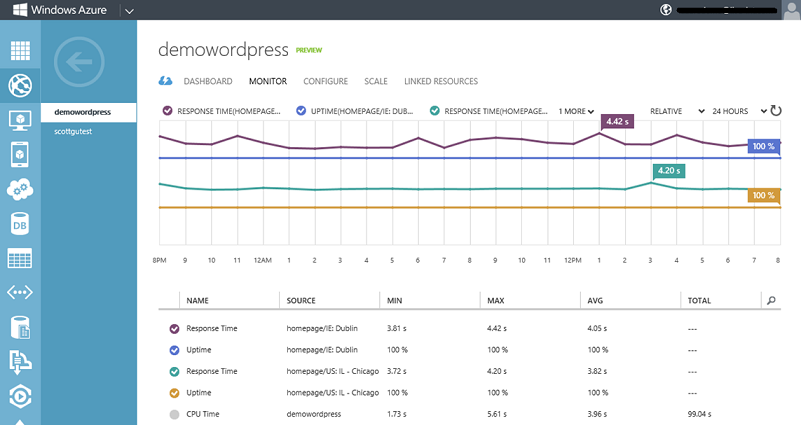Open the 24 HOURS time range dropdown

point(740,111)
